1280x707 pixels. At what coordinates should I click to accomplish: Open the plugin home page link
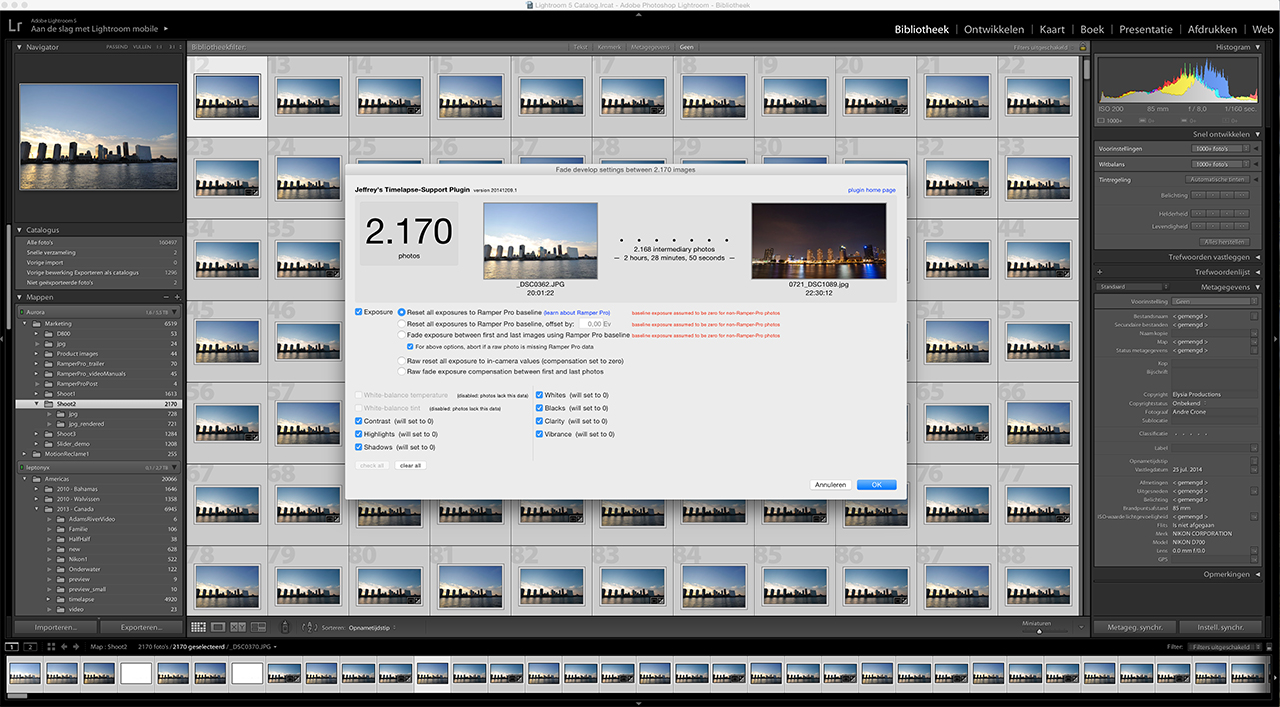[x=872, y=190]
